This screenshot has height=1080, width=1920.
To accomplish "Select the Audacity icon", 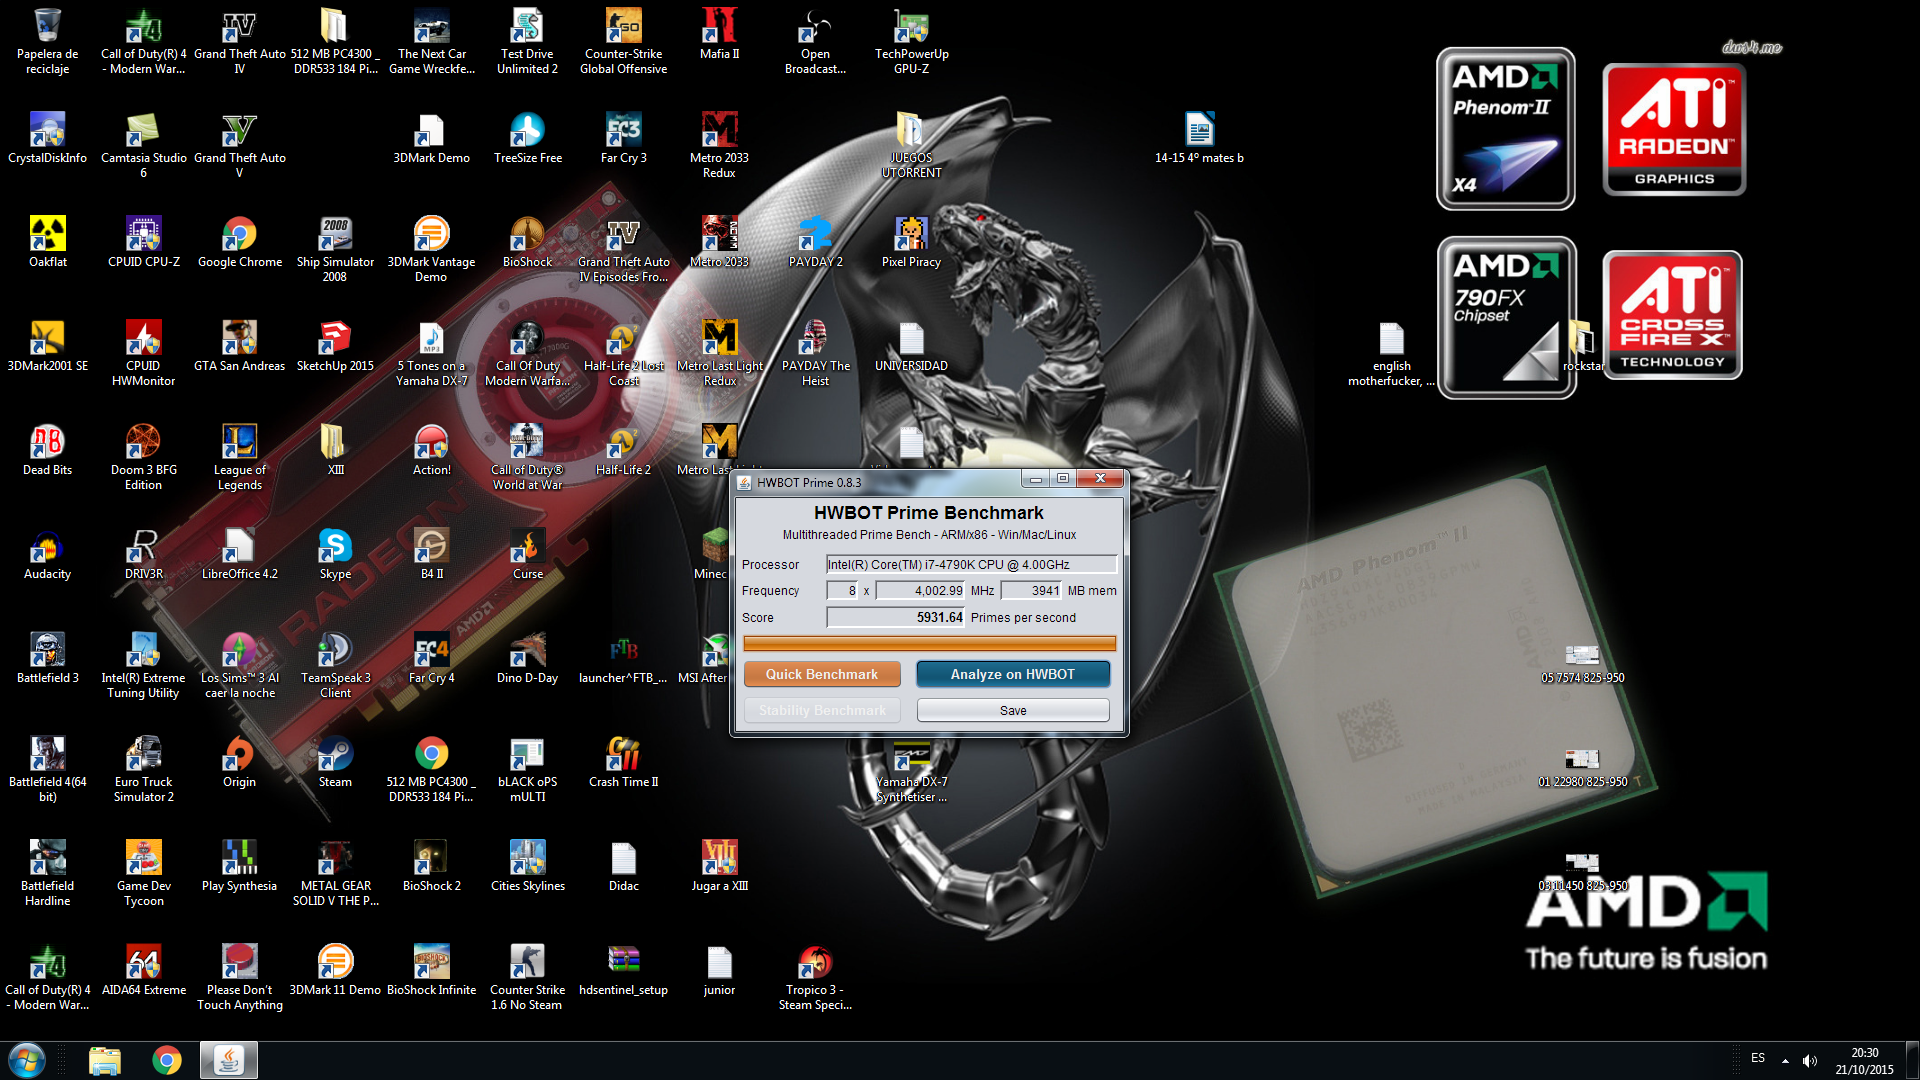I will pos(47,554).
